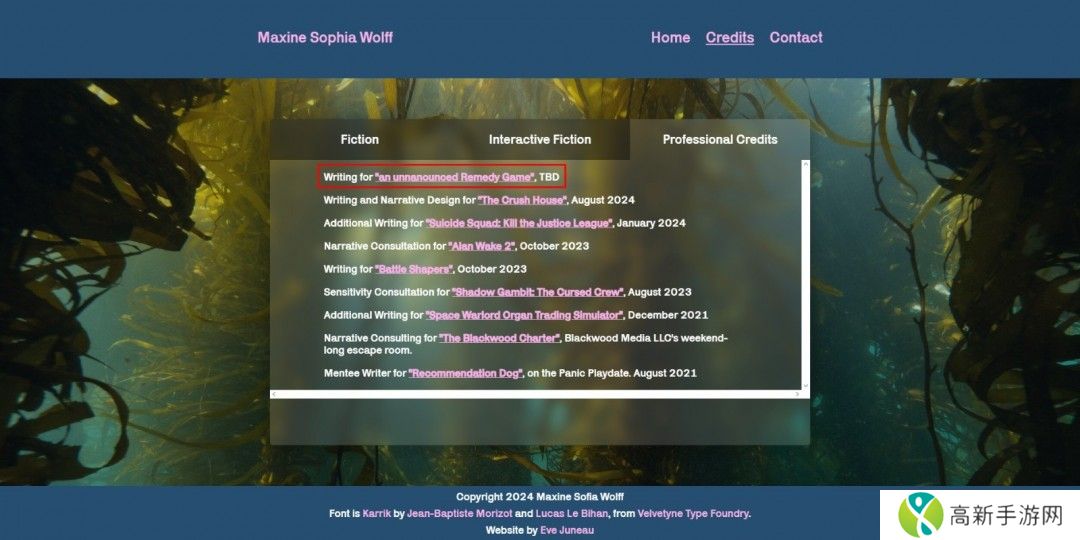Open the Karrik font link in footer
This screenshot has height=540, width=1080.
376,514
